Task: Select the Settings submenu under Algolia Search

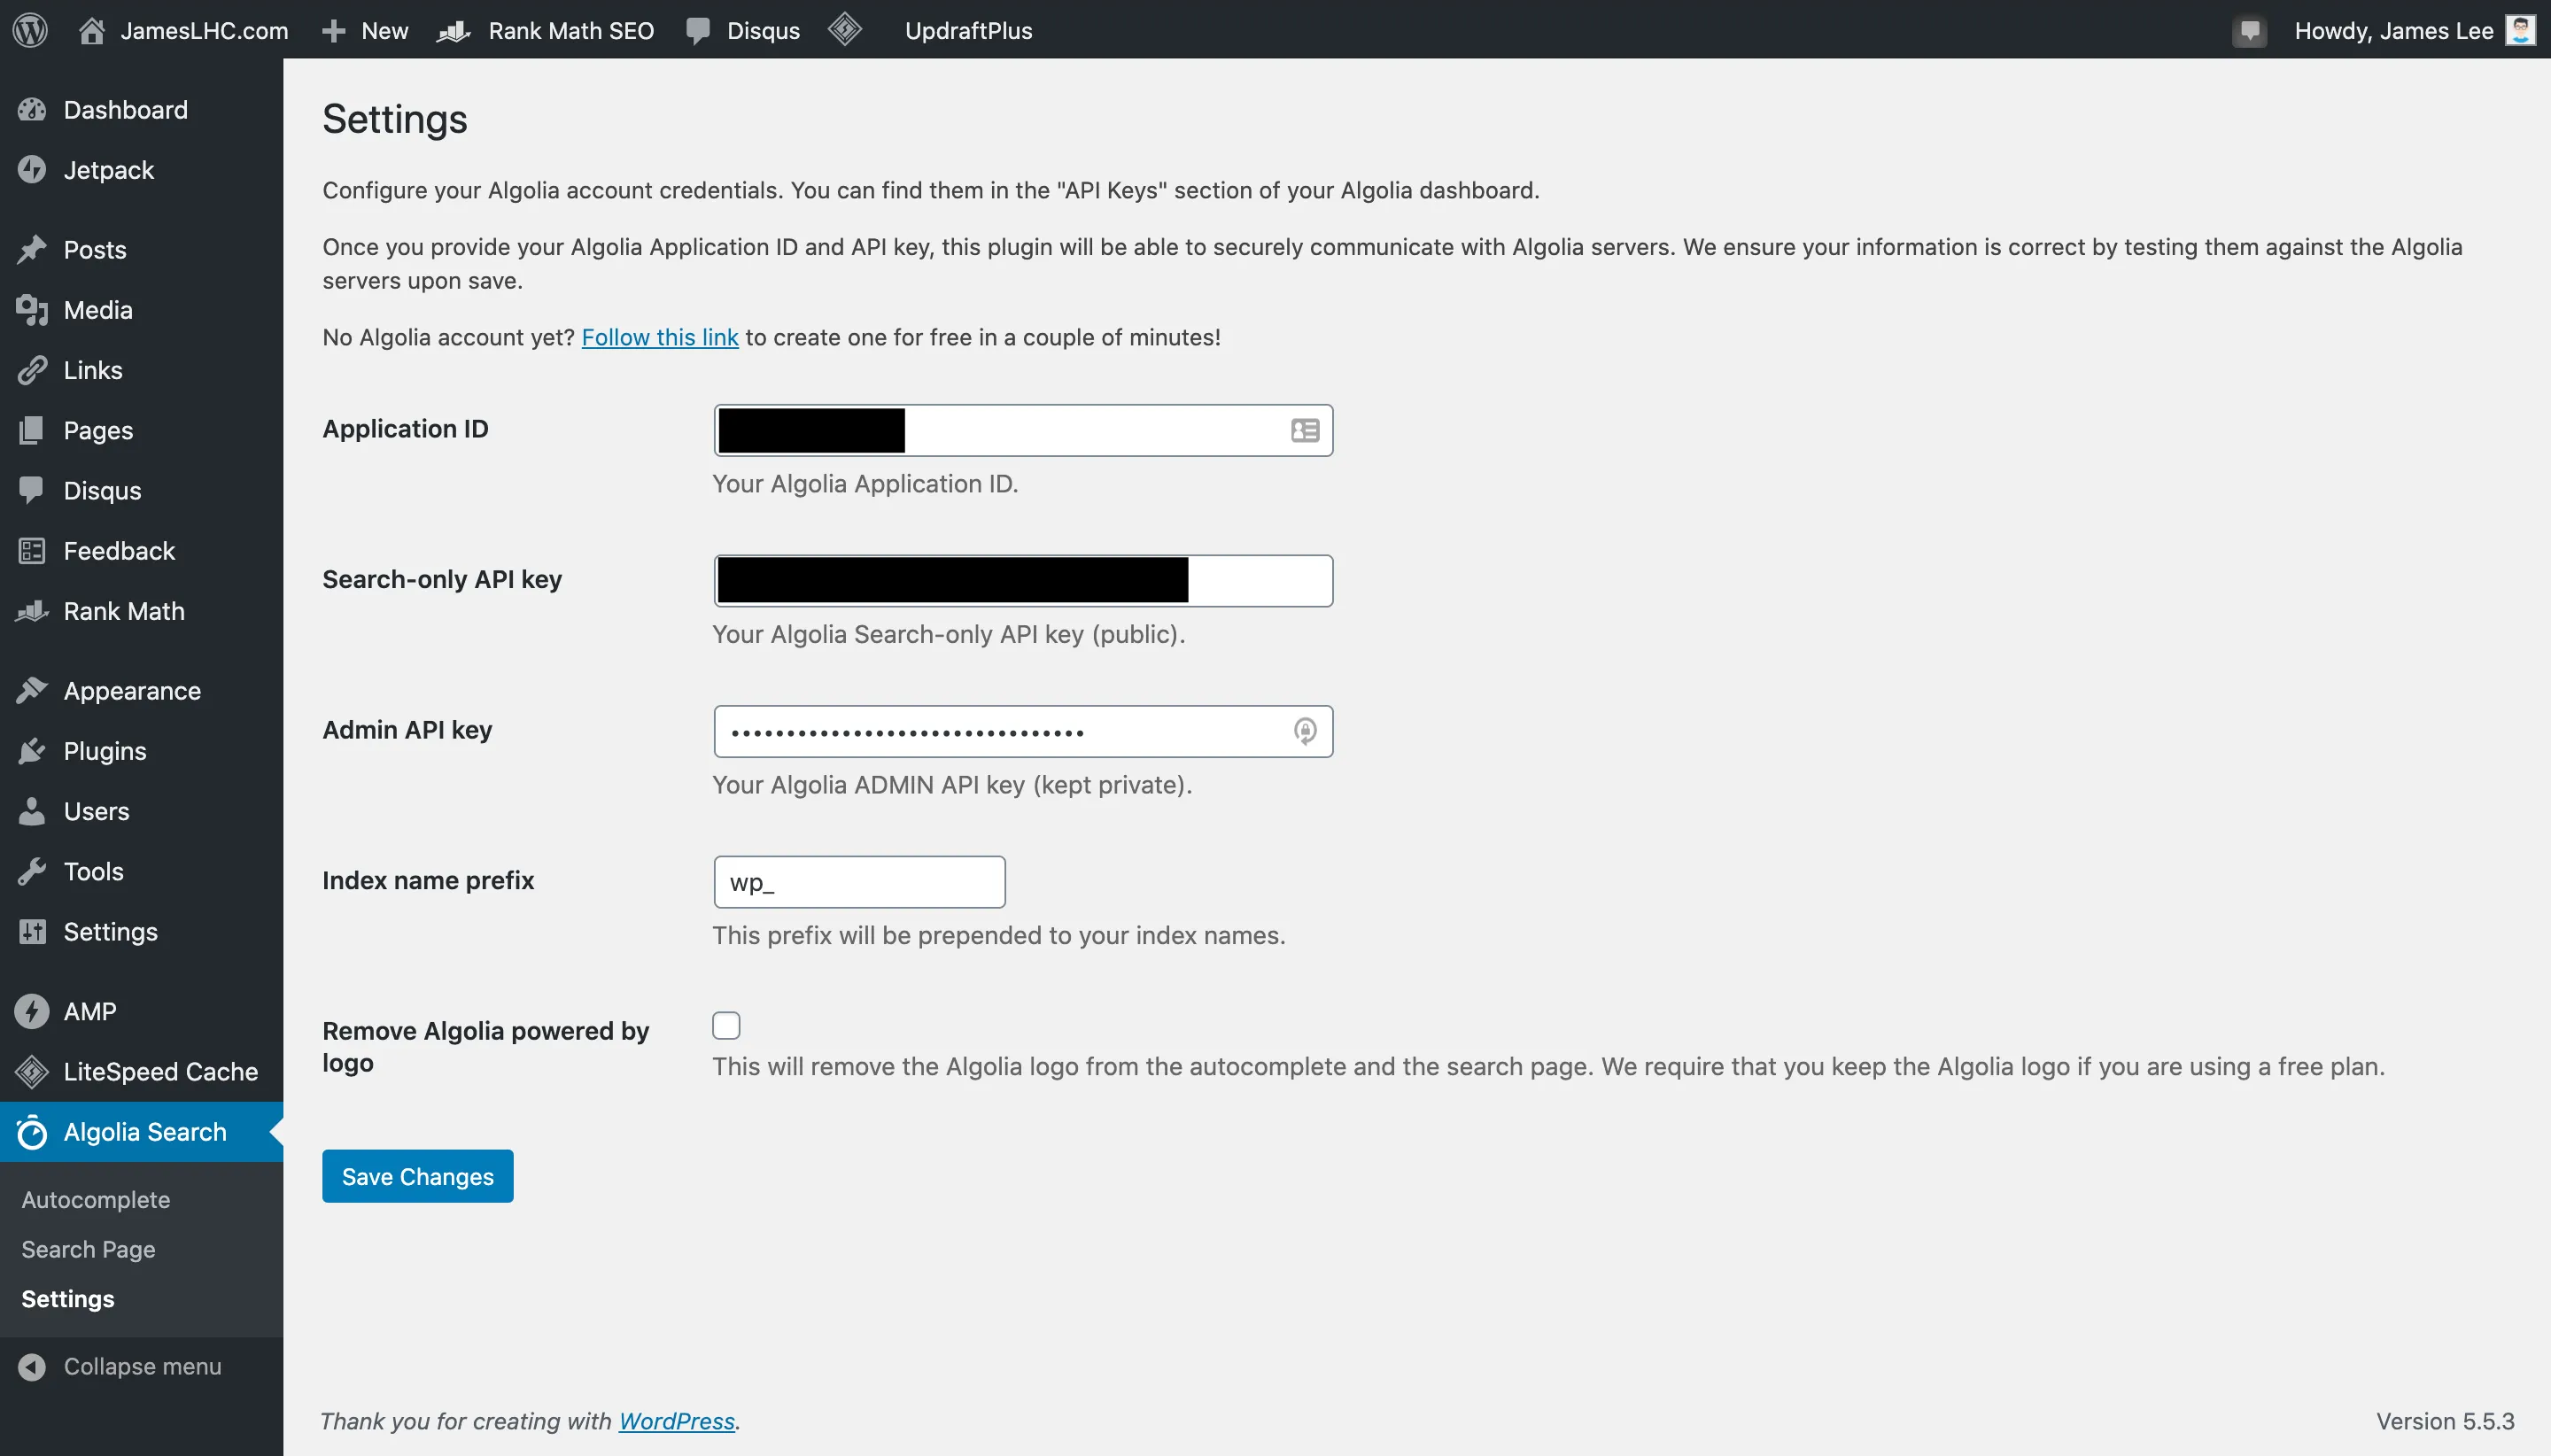Action: [x=68, y=1299]
